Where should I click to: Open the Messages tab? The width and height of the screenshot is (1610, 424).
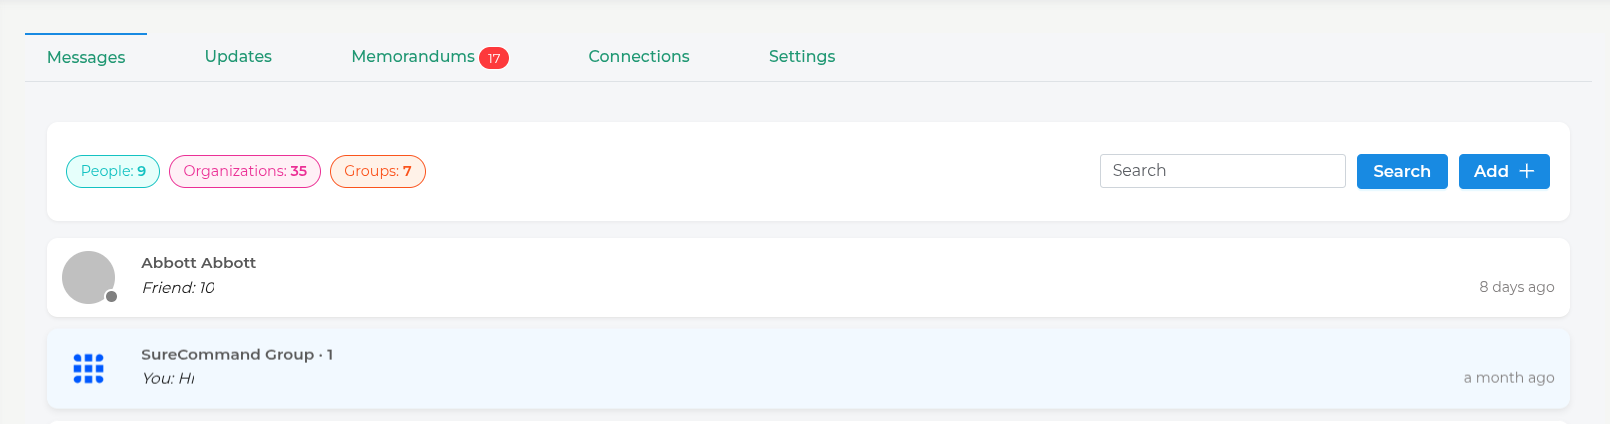[86, 57]
